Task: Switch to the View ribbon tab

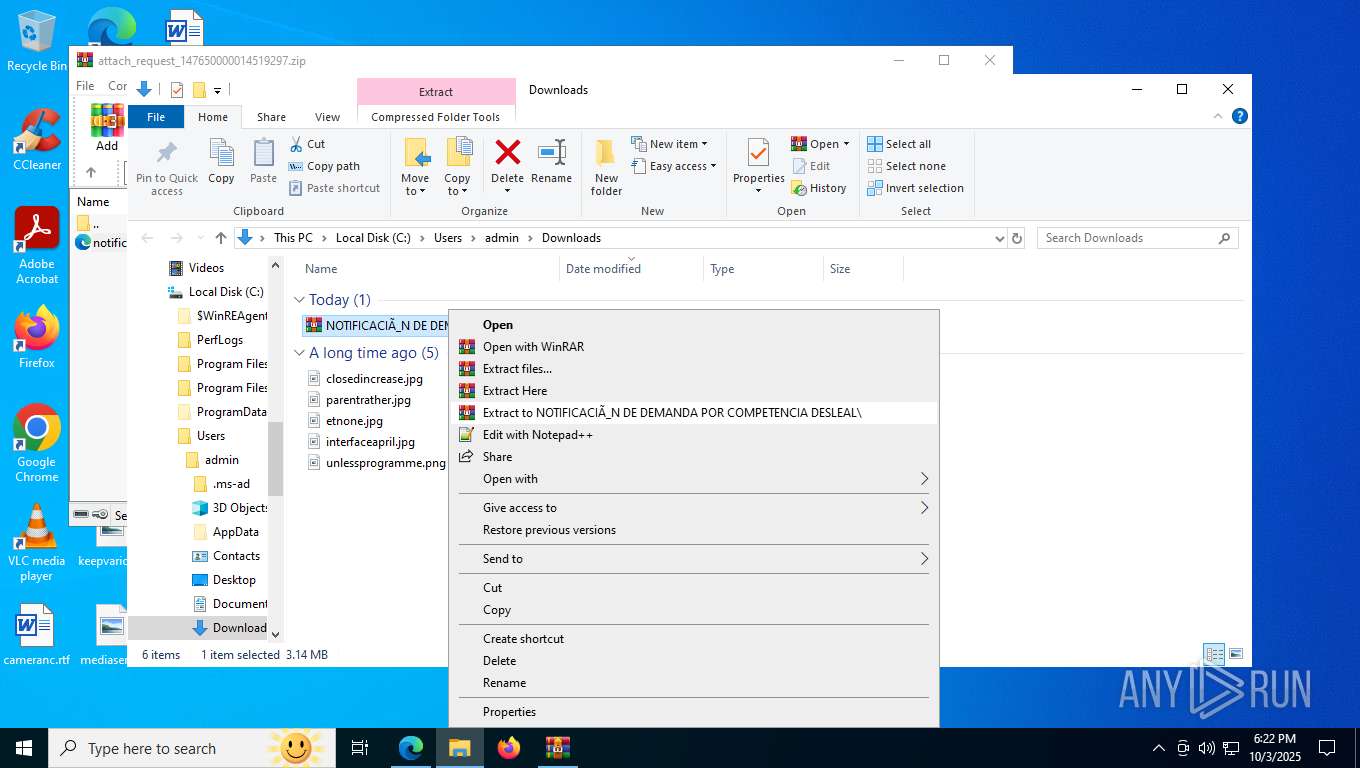Action: coord(327,117)
